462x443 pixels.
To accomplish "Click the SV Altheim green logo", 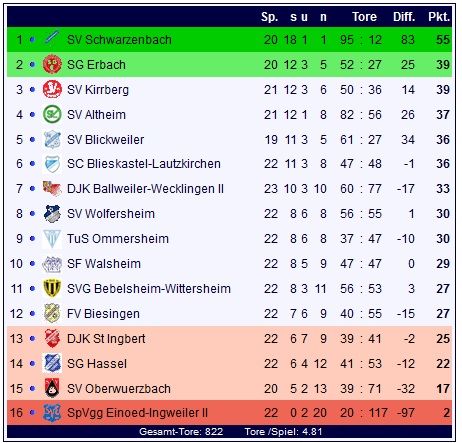I will pyautogui.click(x=52, y=114).
